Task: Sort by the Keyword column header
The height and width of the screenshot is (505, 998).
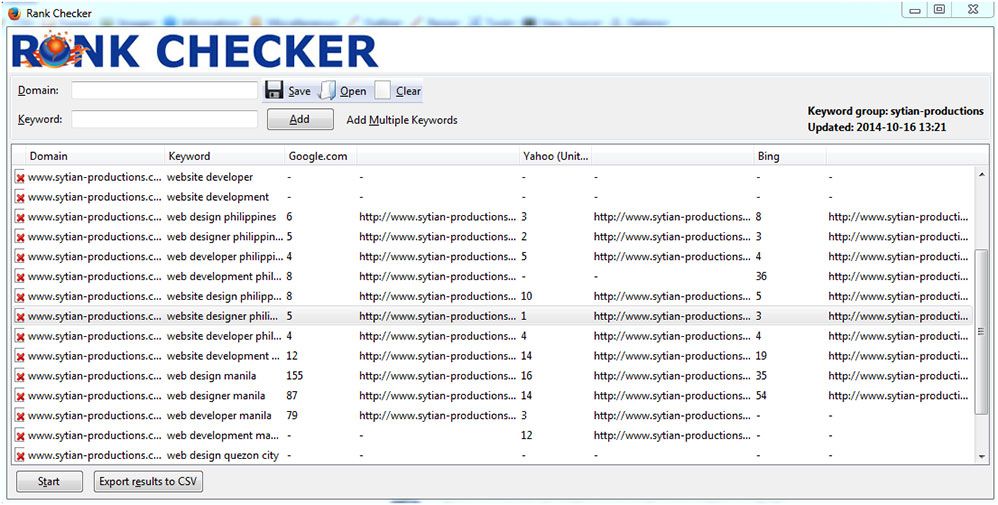Action: [x=224, y=156]
